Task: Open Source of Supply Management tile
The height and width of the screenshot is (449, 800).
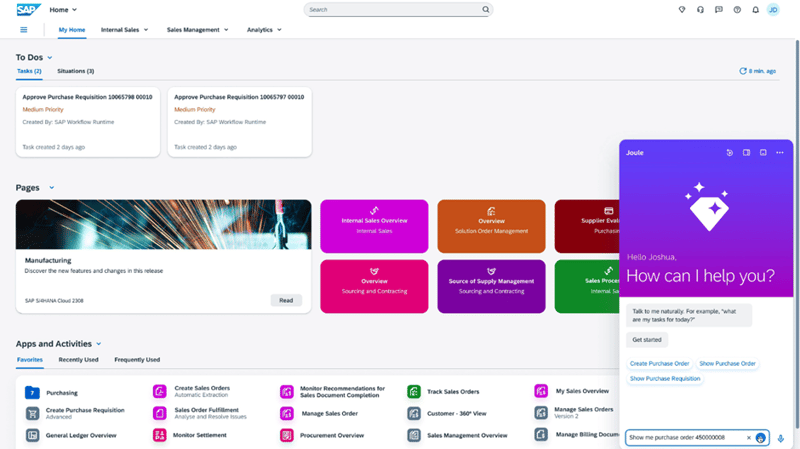Action: (491, 286)
